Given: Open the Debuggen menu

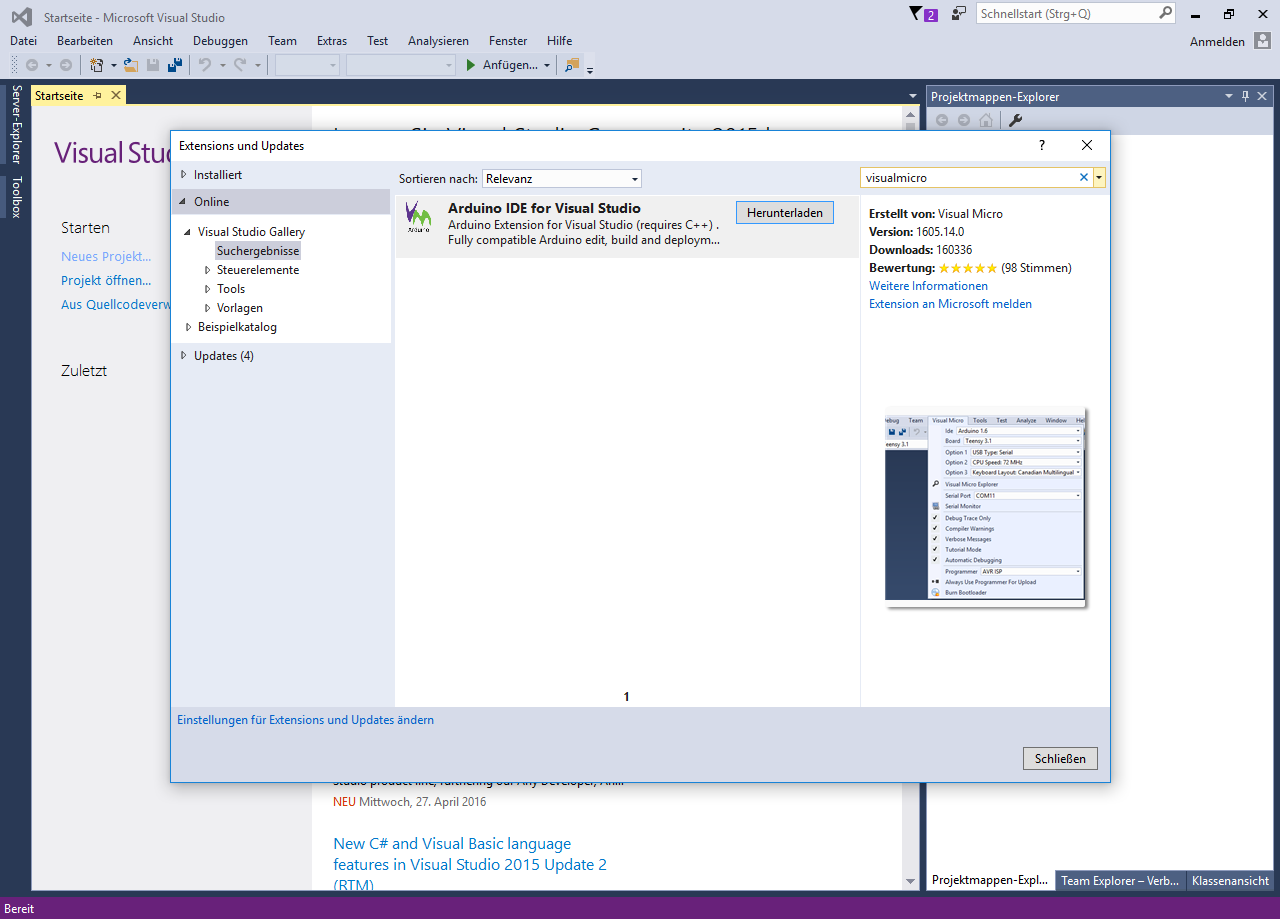Looking at the screenshot, I should click(220, 41).
